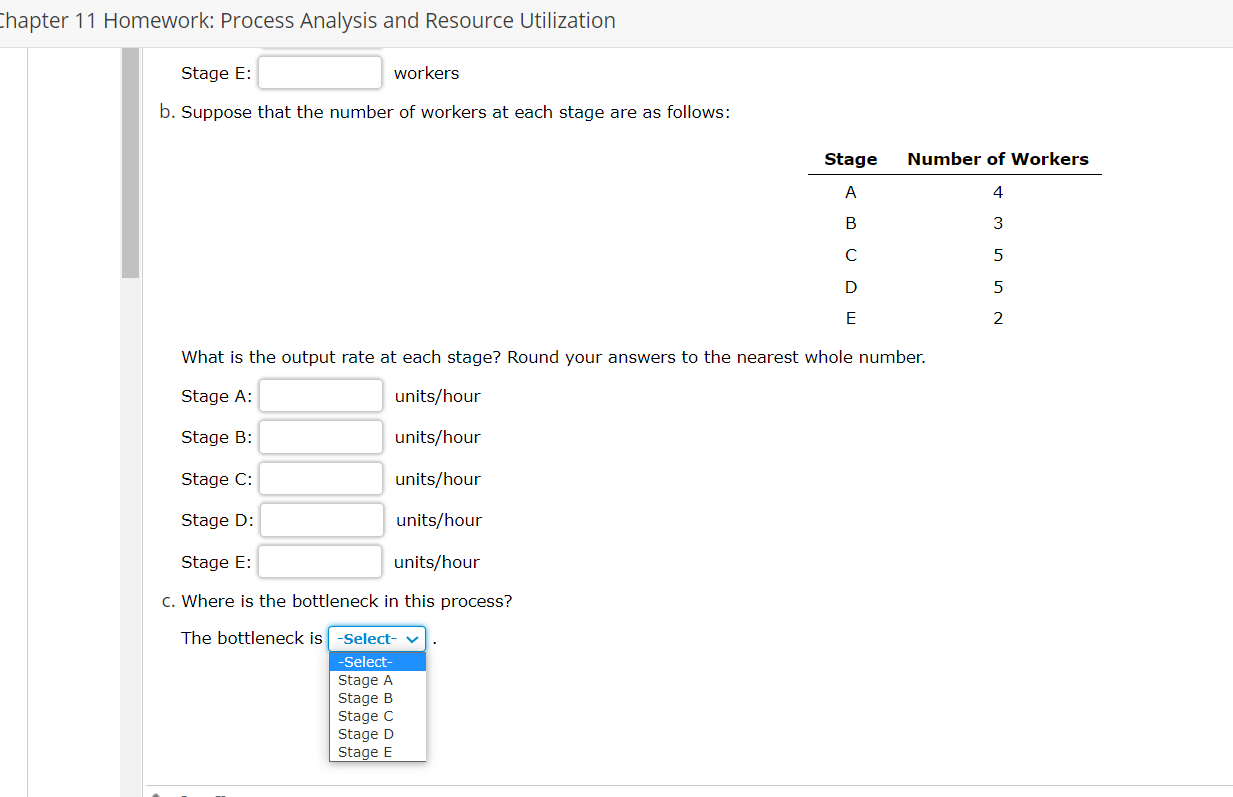Click the worker count 2 for Stage E
The height and width of the screenshot is (797, 1233).
pos(998,319)
